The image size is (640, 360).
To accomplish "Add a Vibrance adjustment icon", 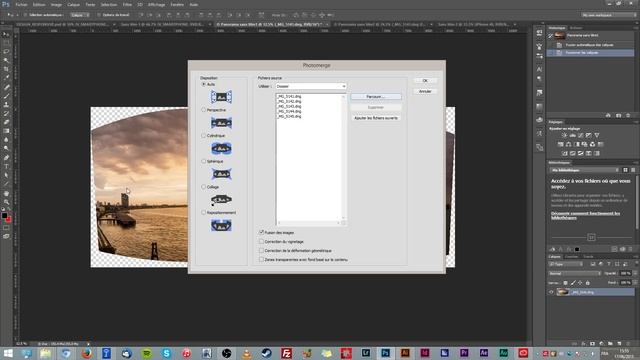I will coord(597,136).
